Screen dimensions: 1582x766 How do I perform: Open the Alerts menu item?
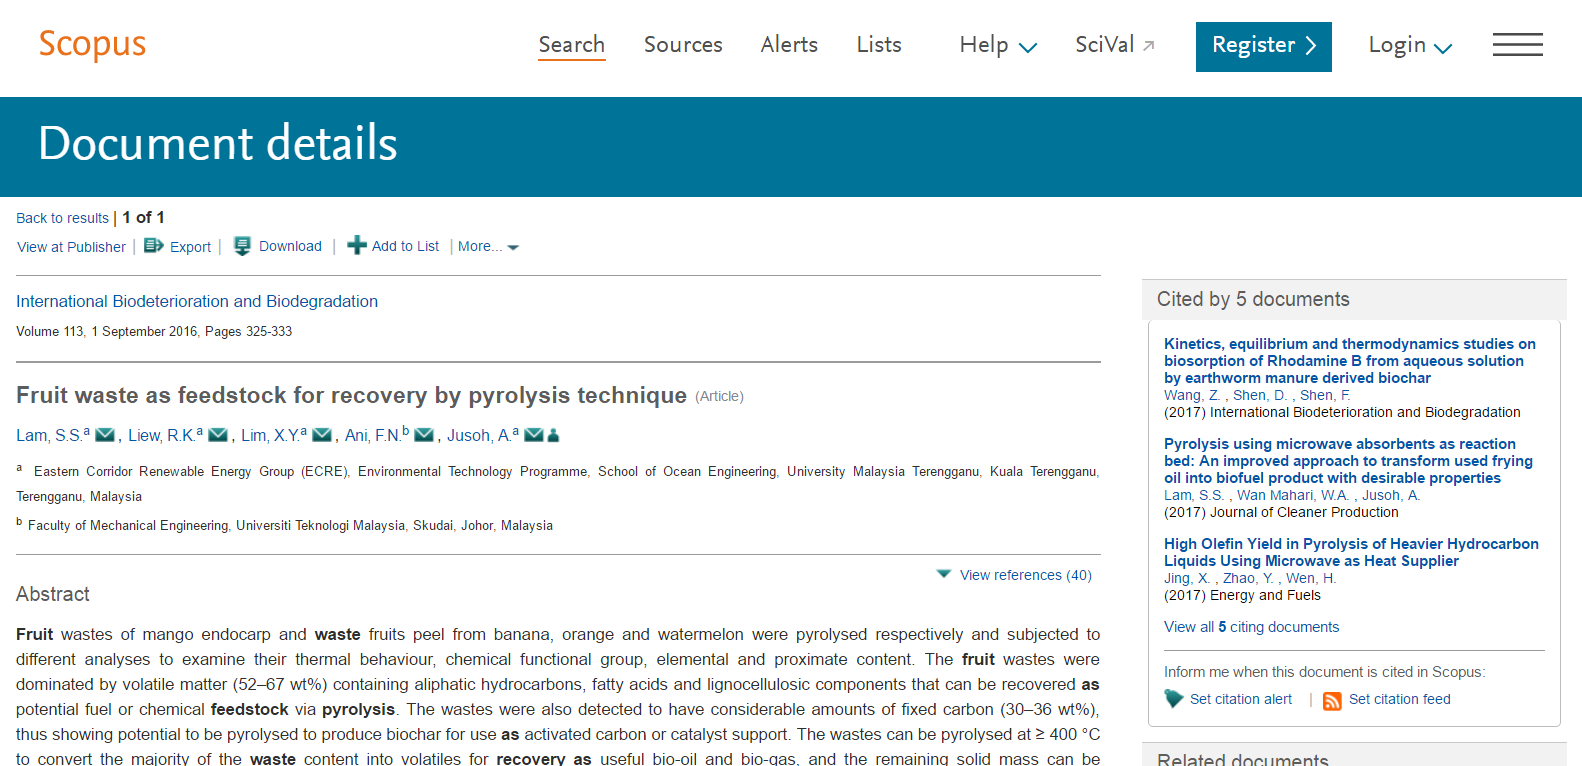click(x=789, y=45)
